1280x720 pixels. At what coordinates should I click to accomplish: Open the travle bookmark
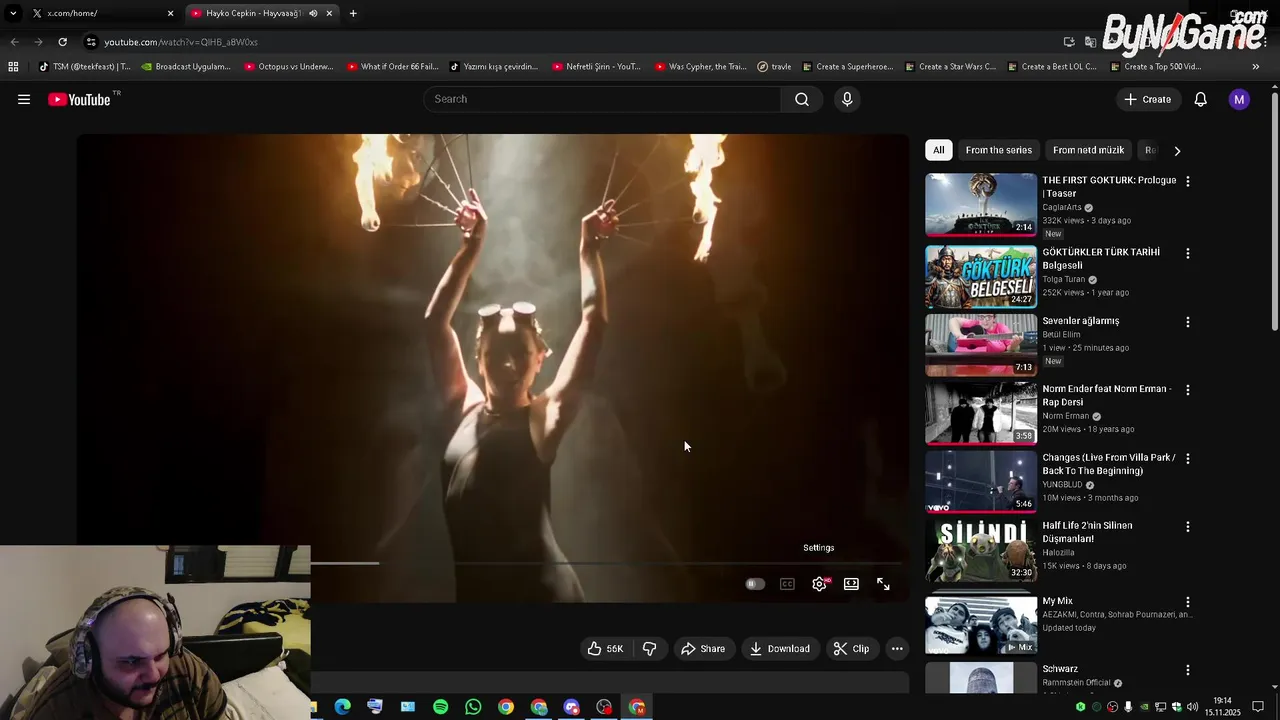[x=774, y=67]
